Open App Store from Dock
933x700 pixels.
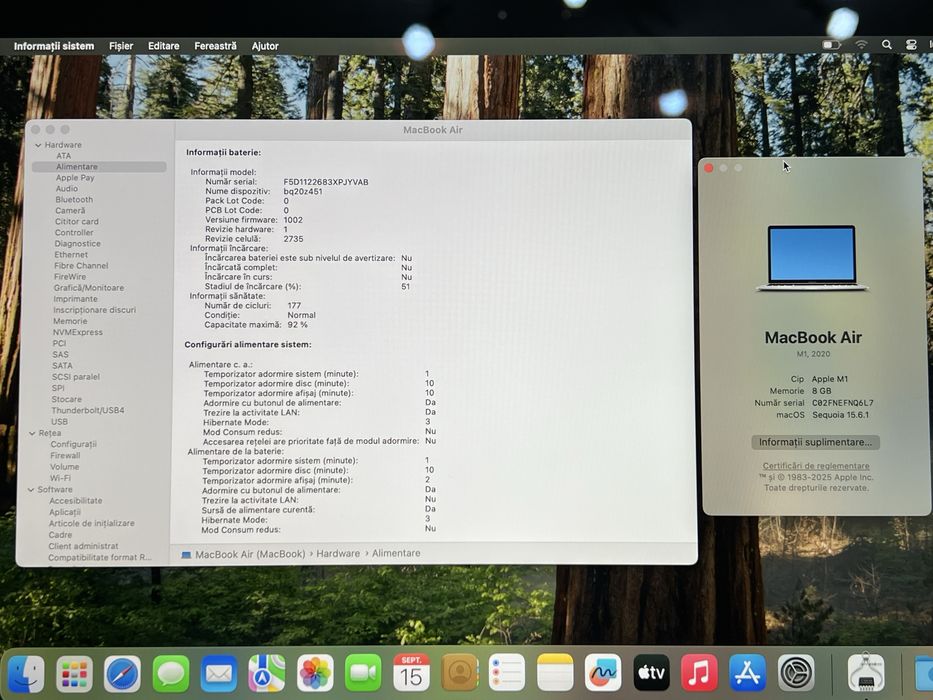(747, 673)
